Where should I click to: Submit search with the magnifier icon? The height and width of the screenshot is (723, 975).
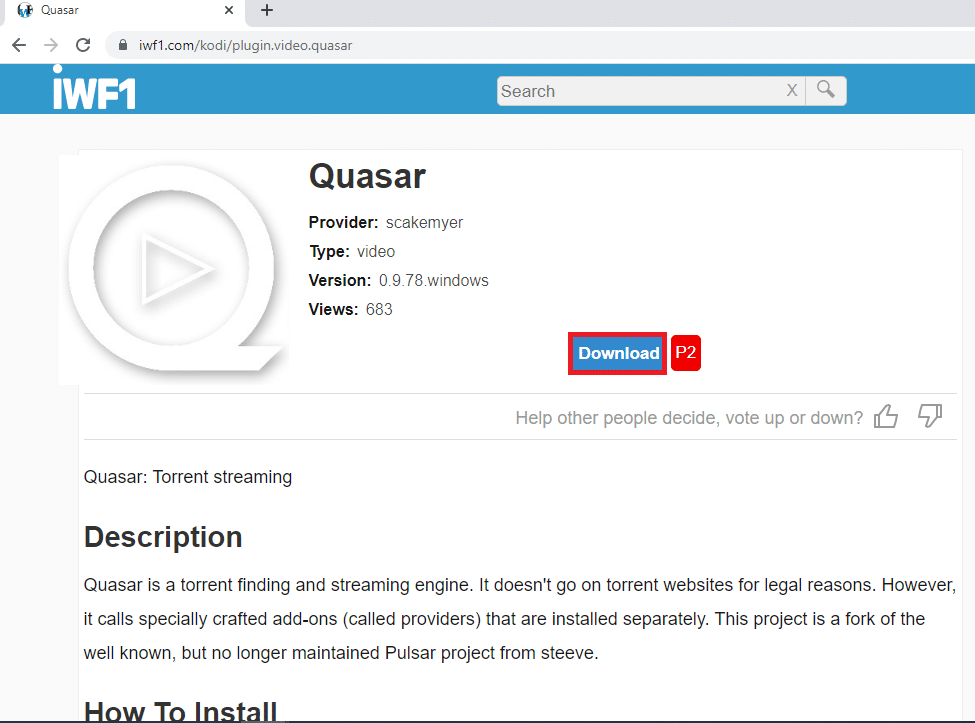[826, 91]
